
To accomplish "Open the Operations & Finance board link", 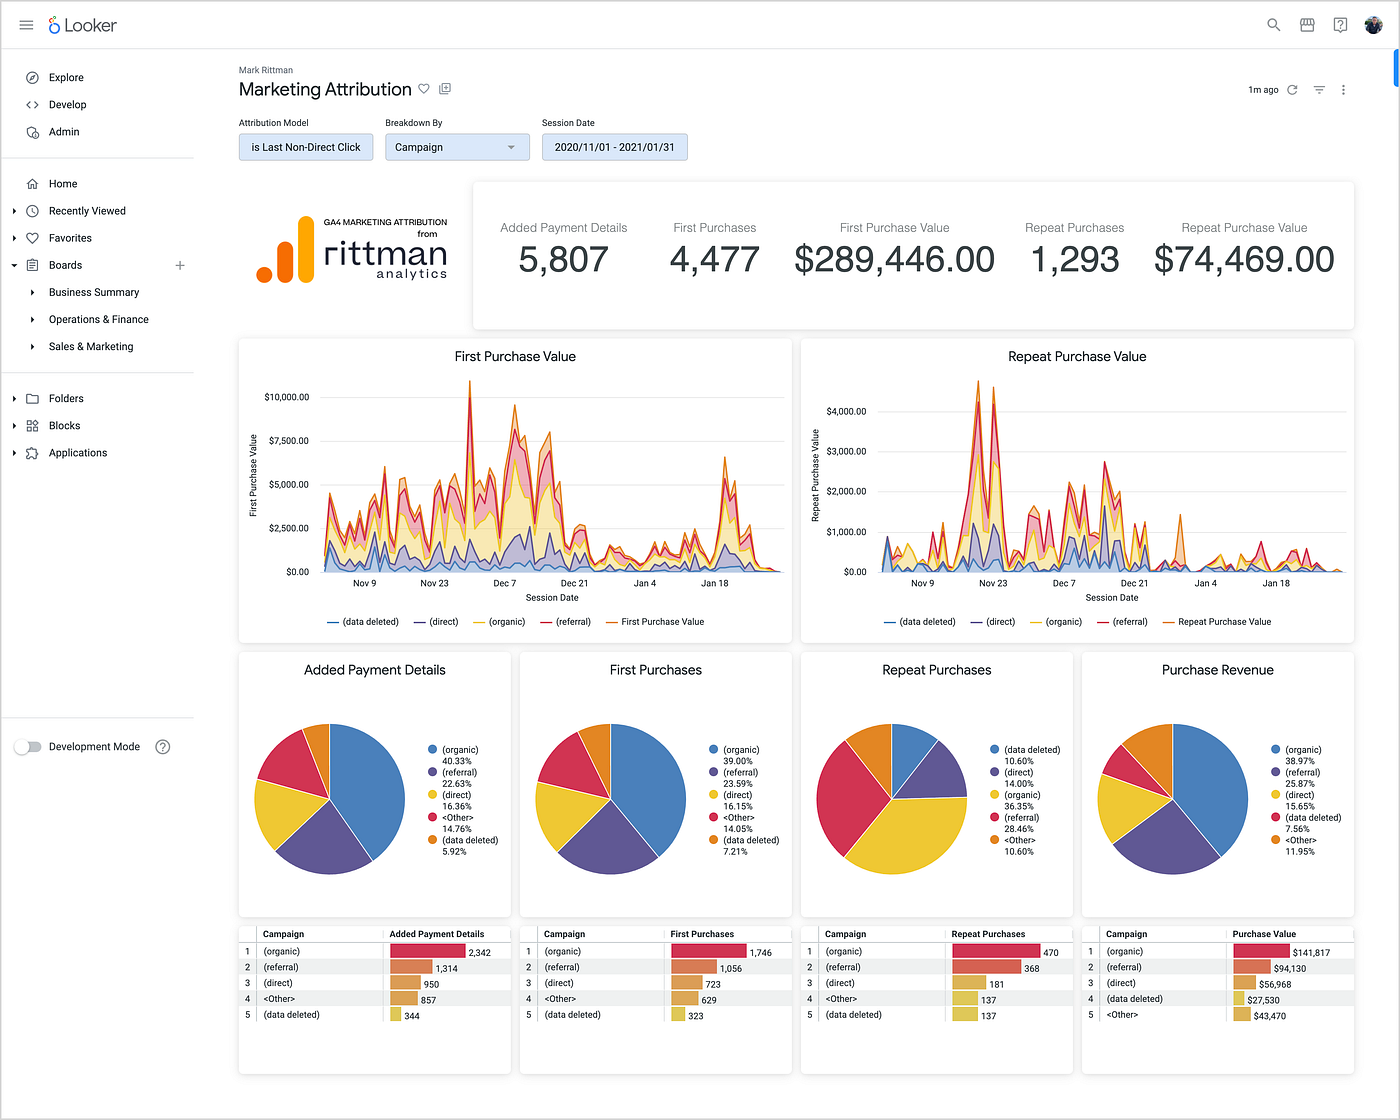I will 99,319.
